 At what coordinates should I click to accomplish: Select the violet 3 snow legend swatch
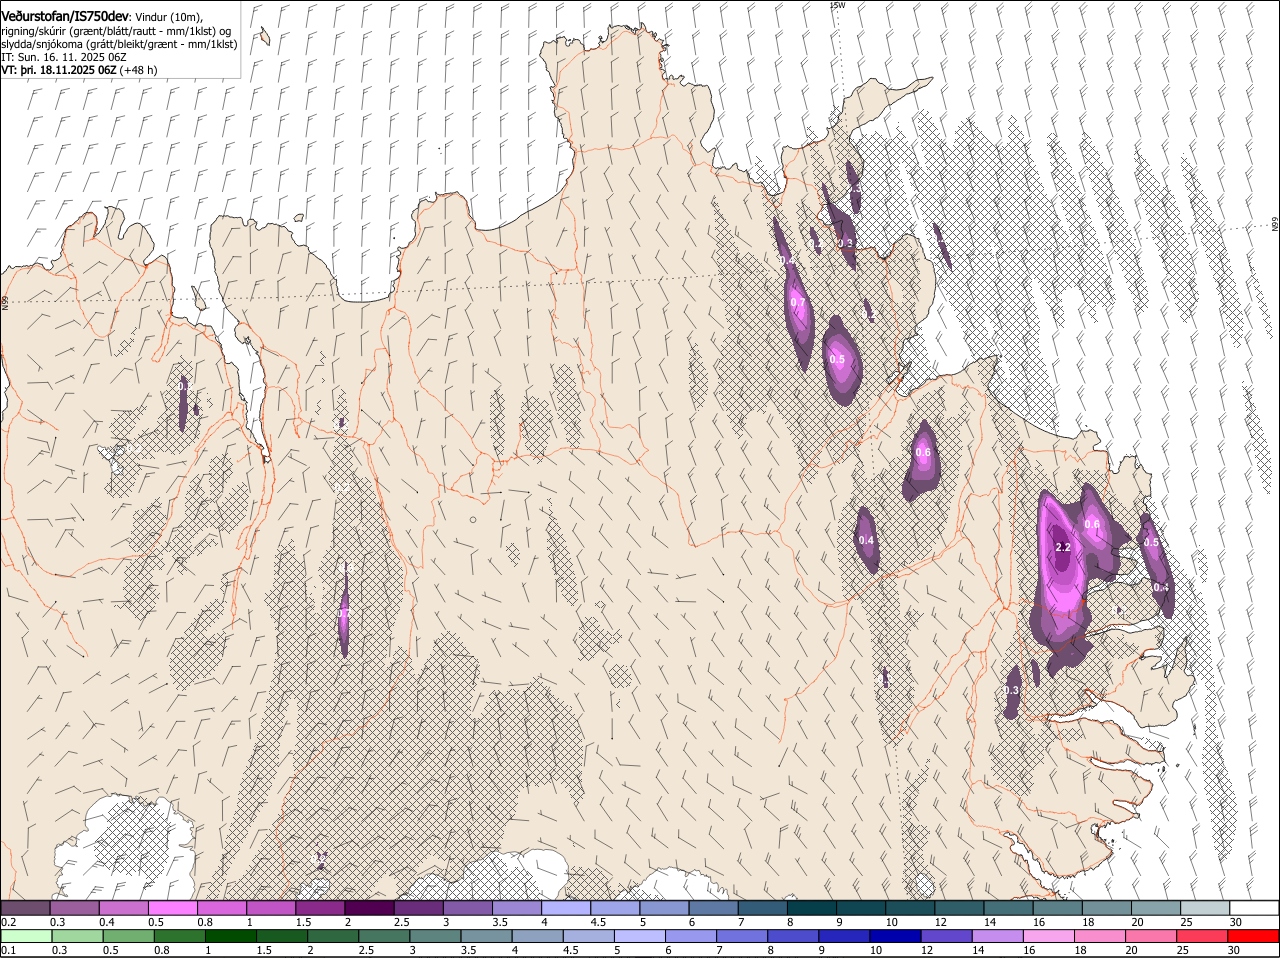(467, 908)
